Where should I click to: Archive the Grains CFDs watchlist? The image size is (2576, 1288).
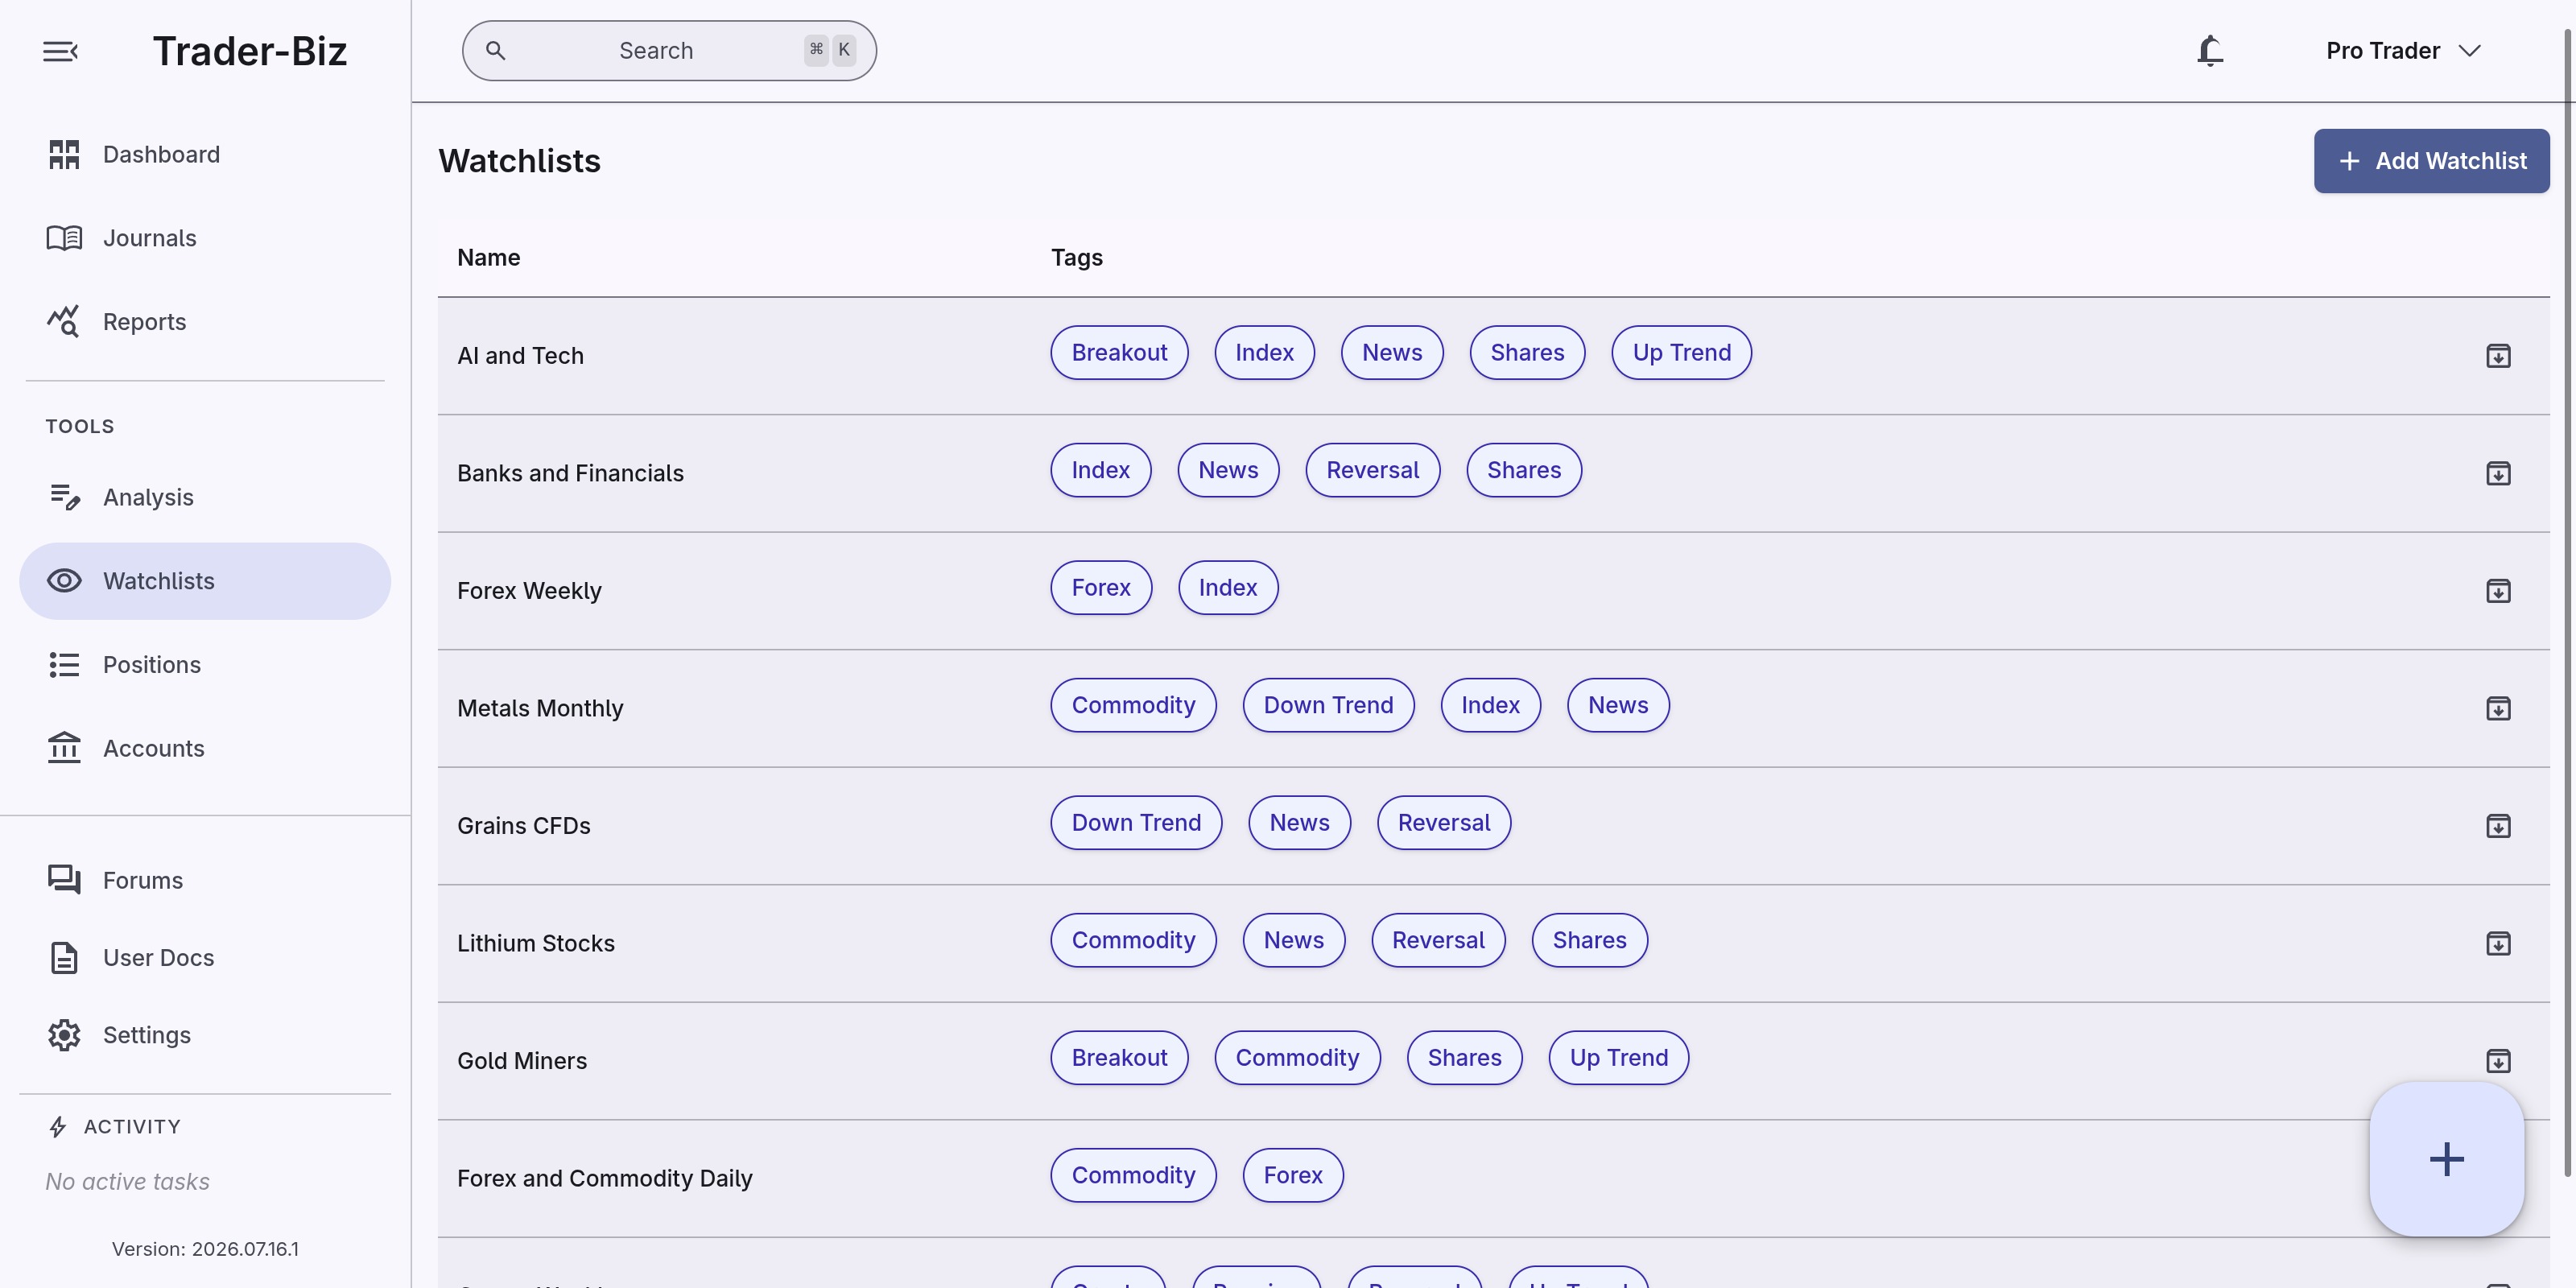[2498, 826]
